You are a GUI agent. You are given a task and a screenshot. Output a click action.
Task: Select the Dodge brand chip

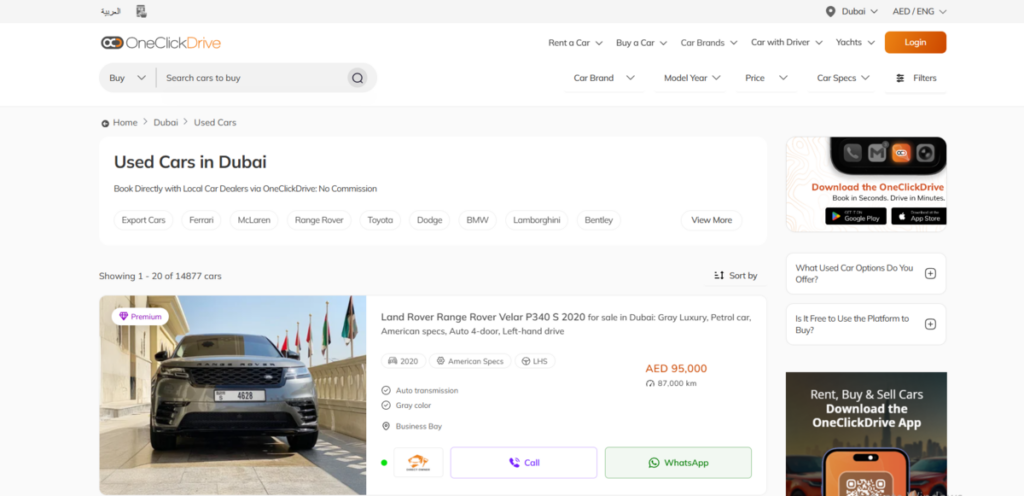point(430,220)
